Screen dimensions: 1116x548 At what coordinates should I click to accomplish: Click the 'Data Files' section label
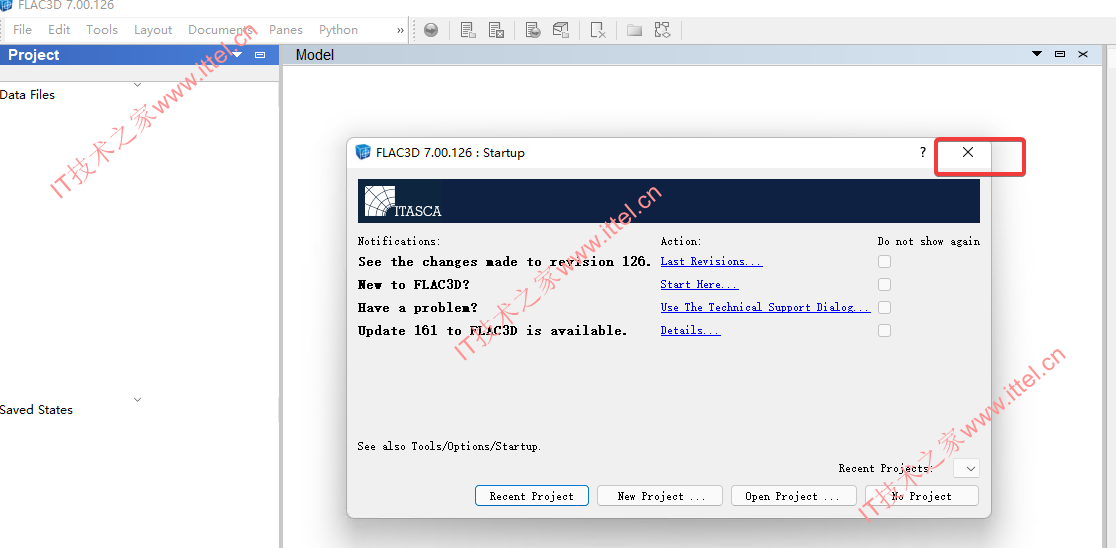[27, 95]
